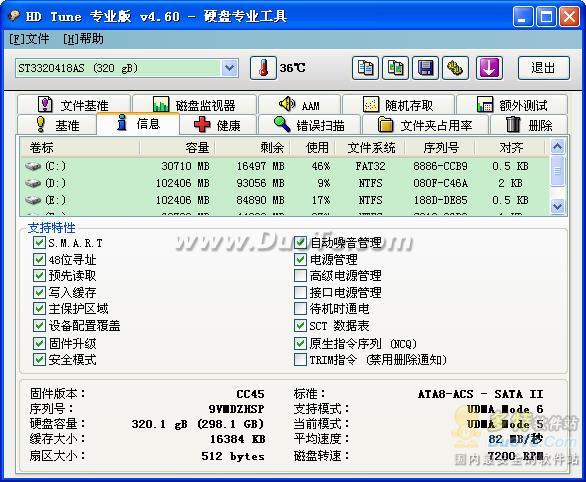
Task: Toggle the S.M.A.R.T checkbox
Action: [x=39, y=243]
